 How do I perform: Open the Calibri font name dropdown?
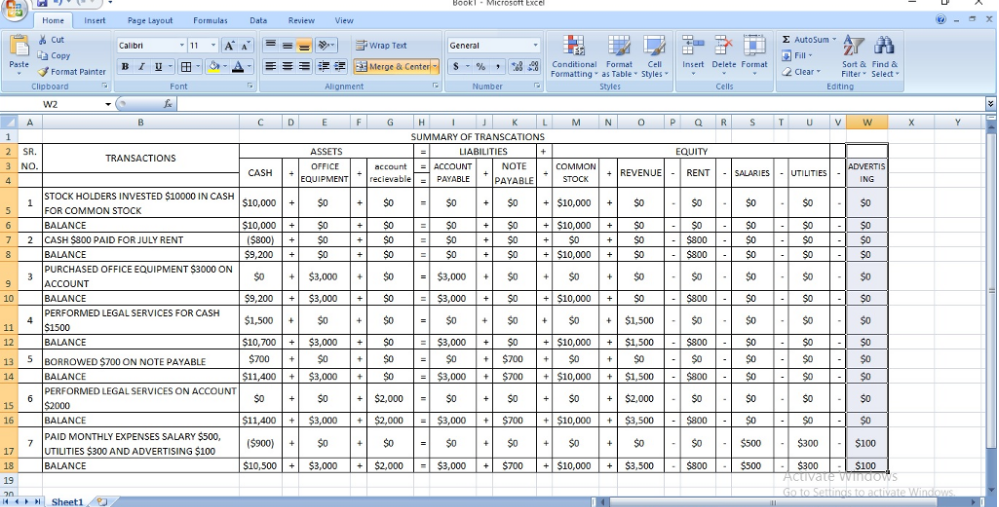pyautogui.click(x=182, y=46)
